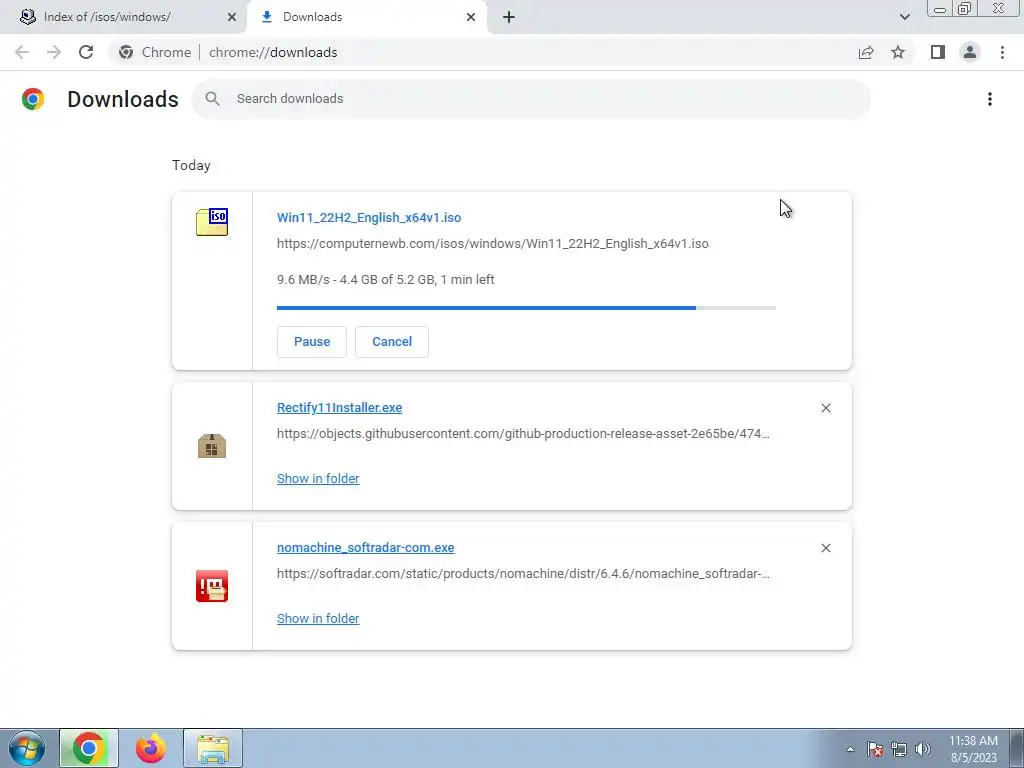Viewport: 1024px width, 768px height.
Task: Click the search magnifier icon
Action: (212, 99)
